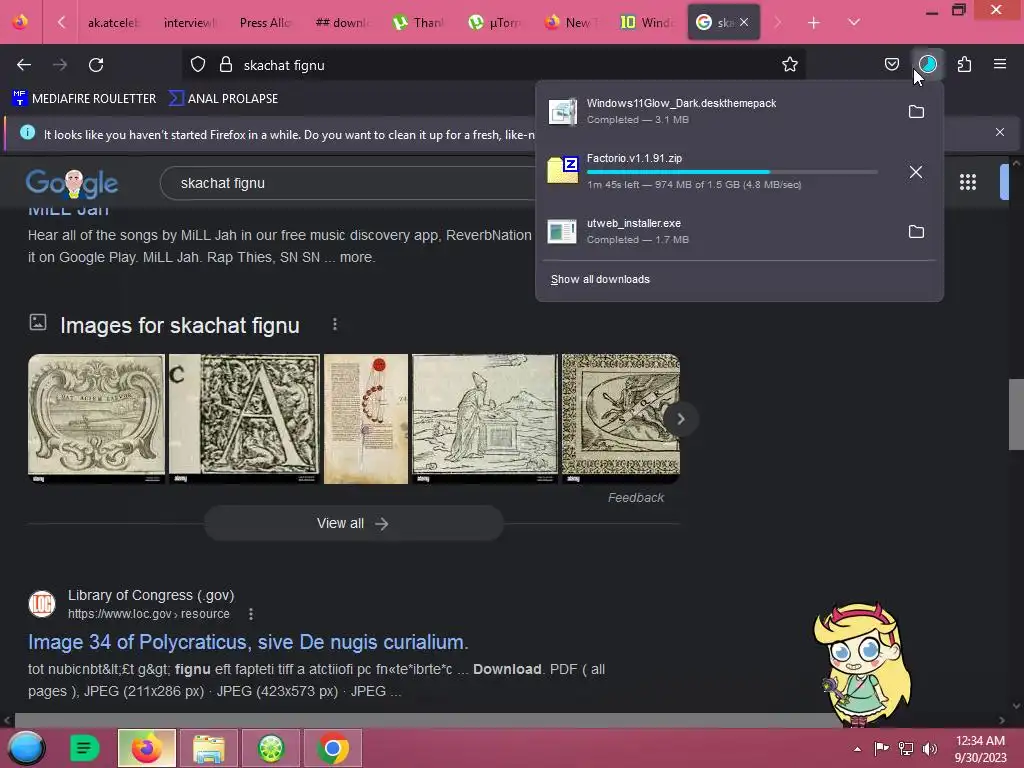Bookmark this page with the star
This screenshot has width=1024, height=768.
(790, 65)
